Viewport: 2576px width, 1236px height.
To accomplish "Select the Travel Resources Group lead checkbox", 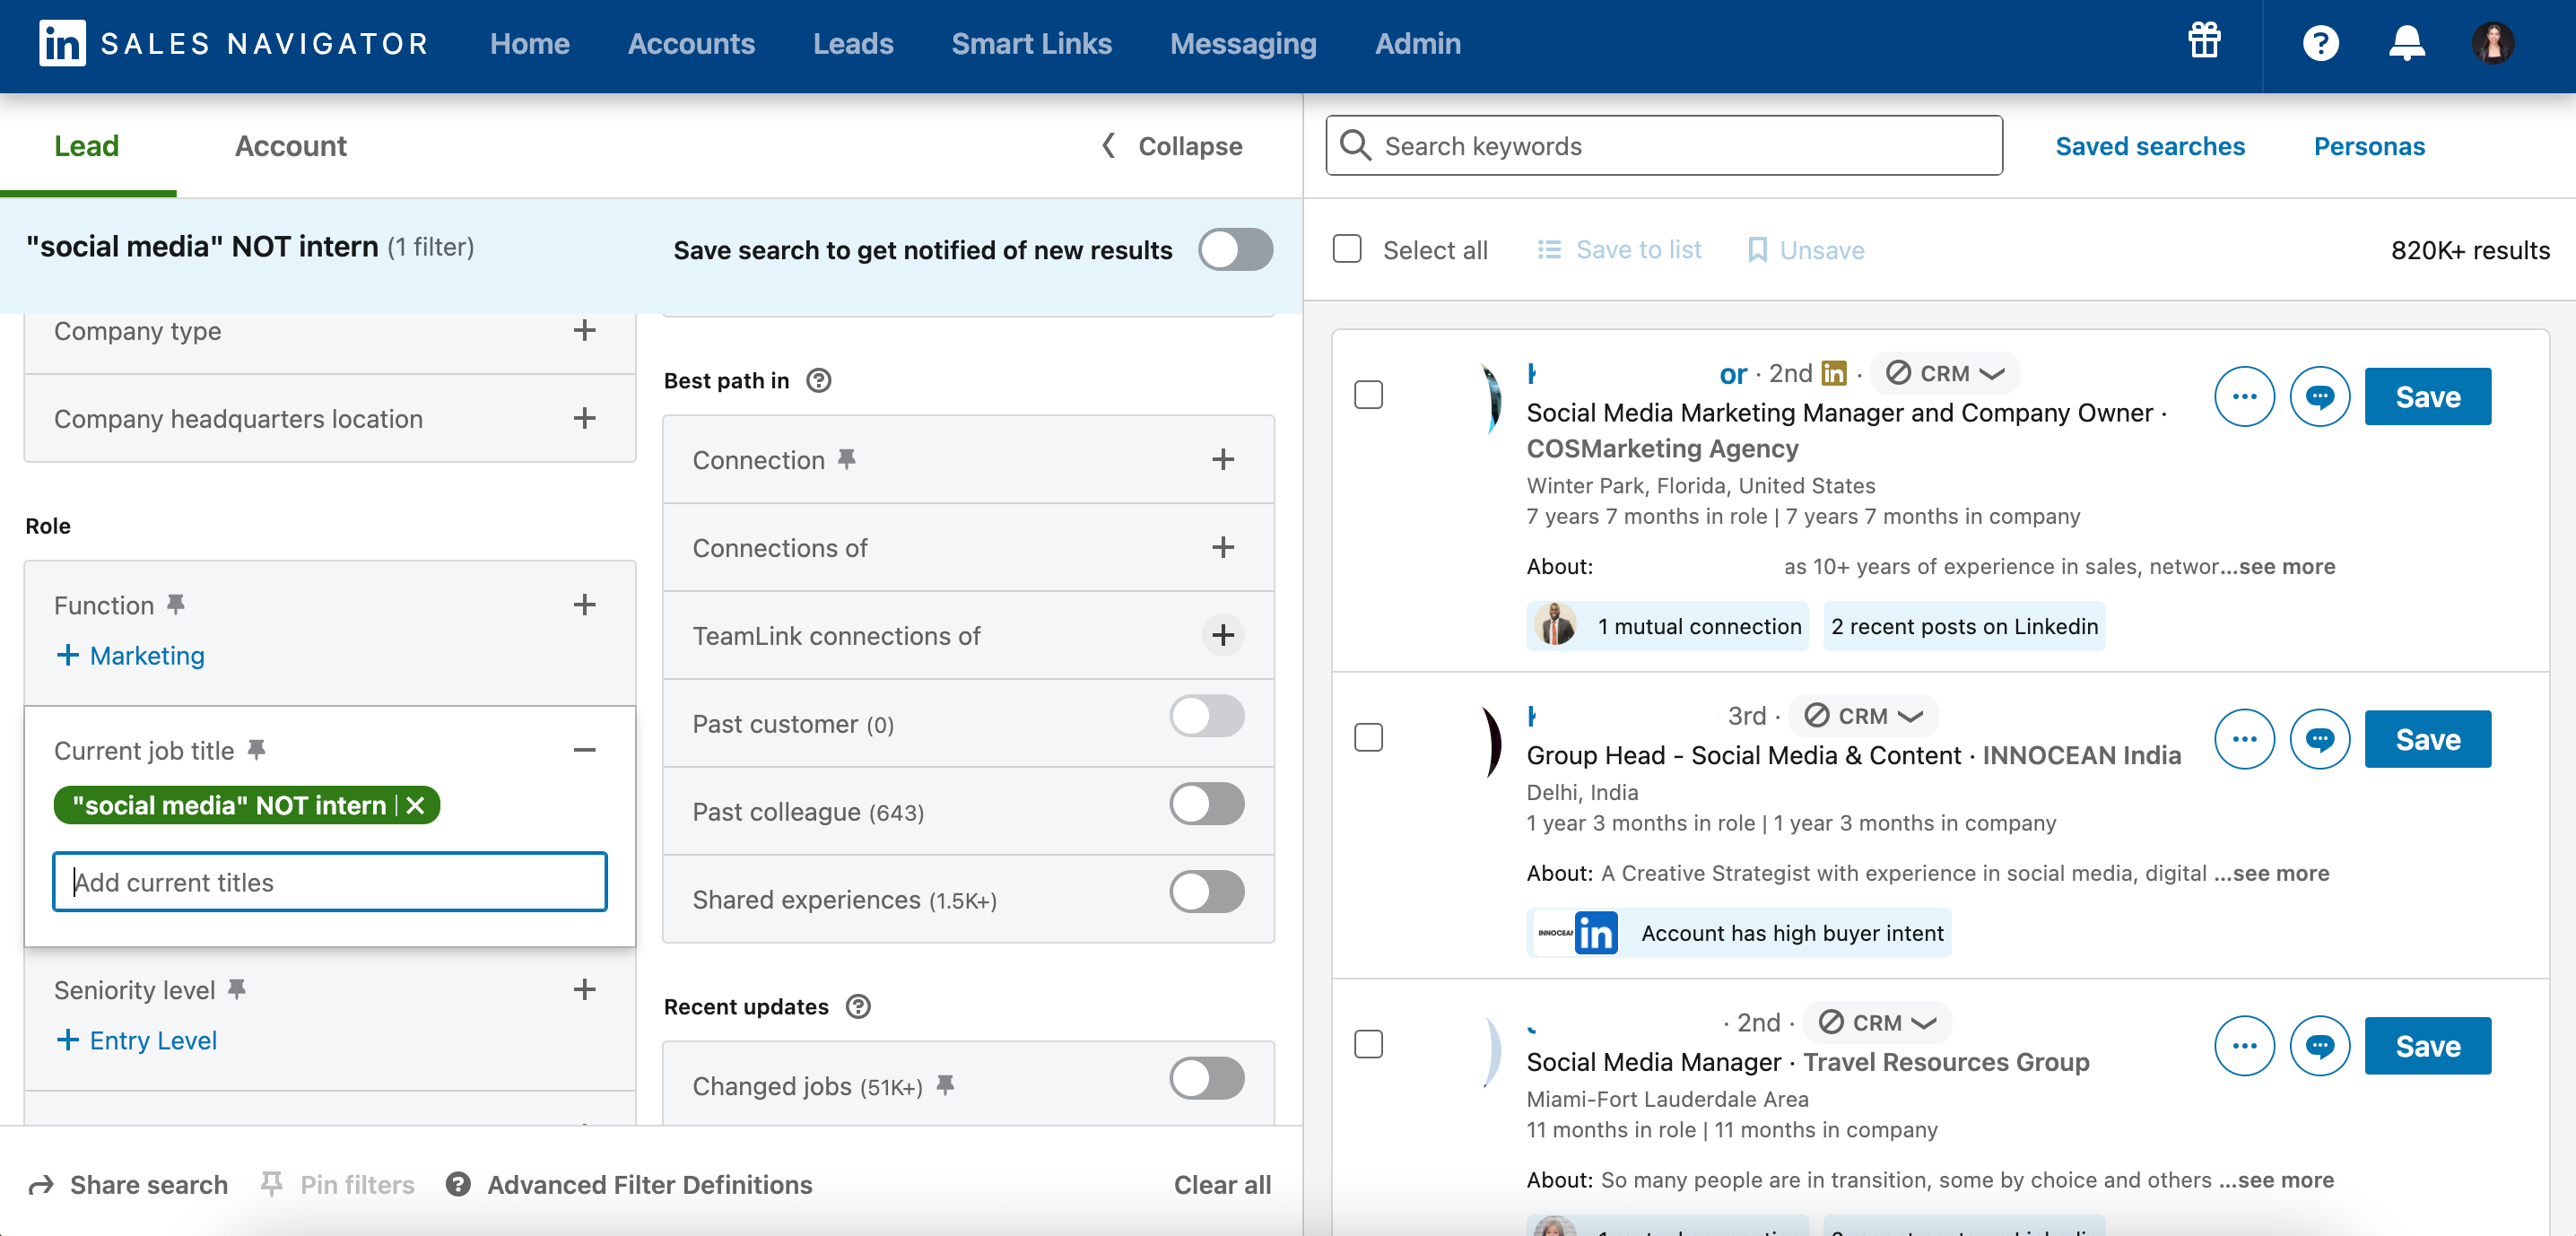I will (x=1368, y=1044).
